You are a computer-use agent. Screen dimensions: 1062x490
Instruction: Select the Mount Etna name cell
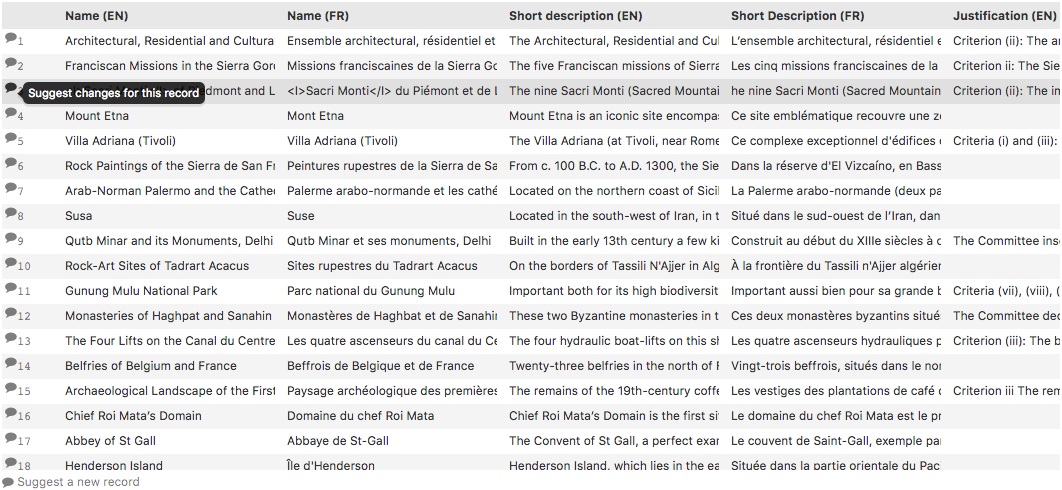click(x=97, y=116)
